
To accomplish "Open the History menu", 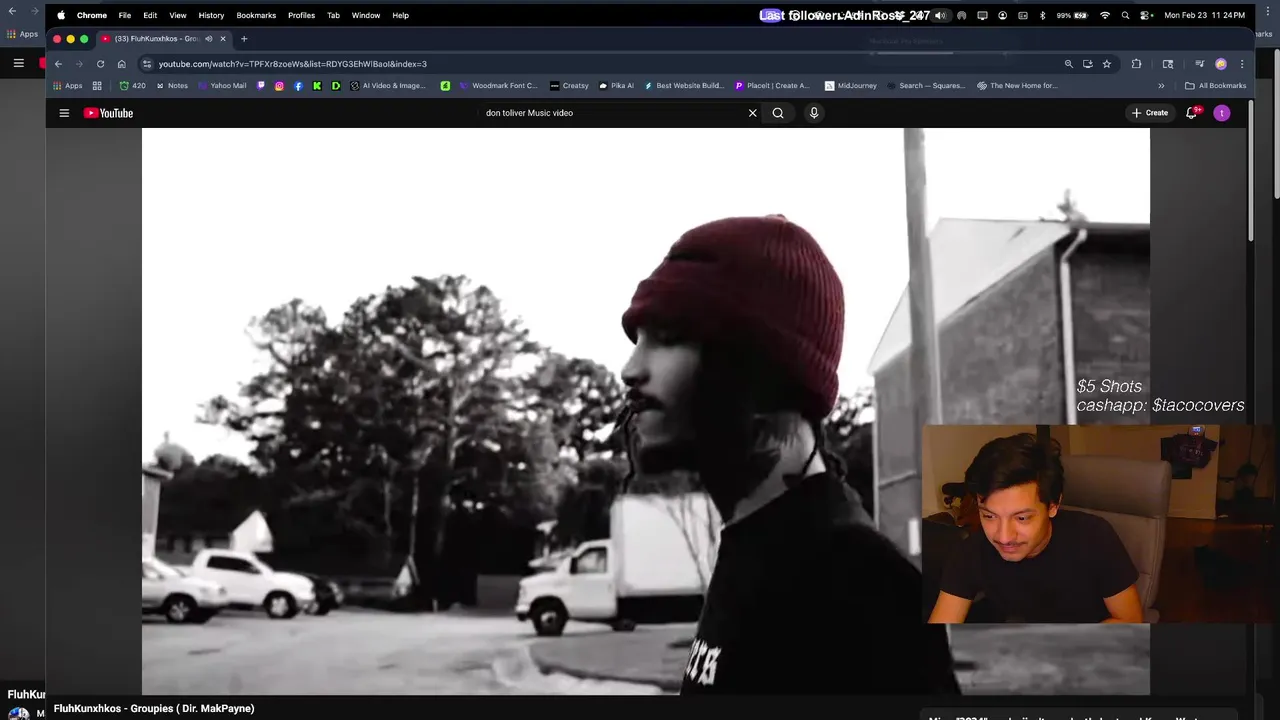I will click(x=211, y=15).
